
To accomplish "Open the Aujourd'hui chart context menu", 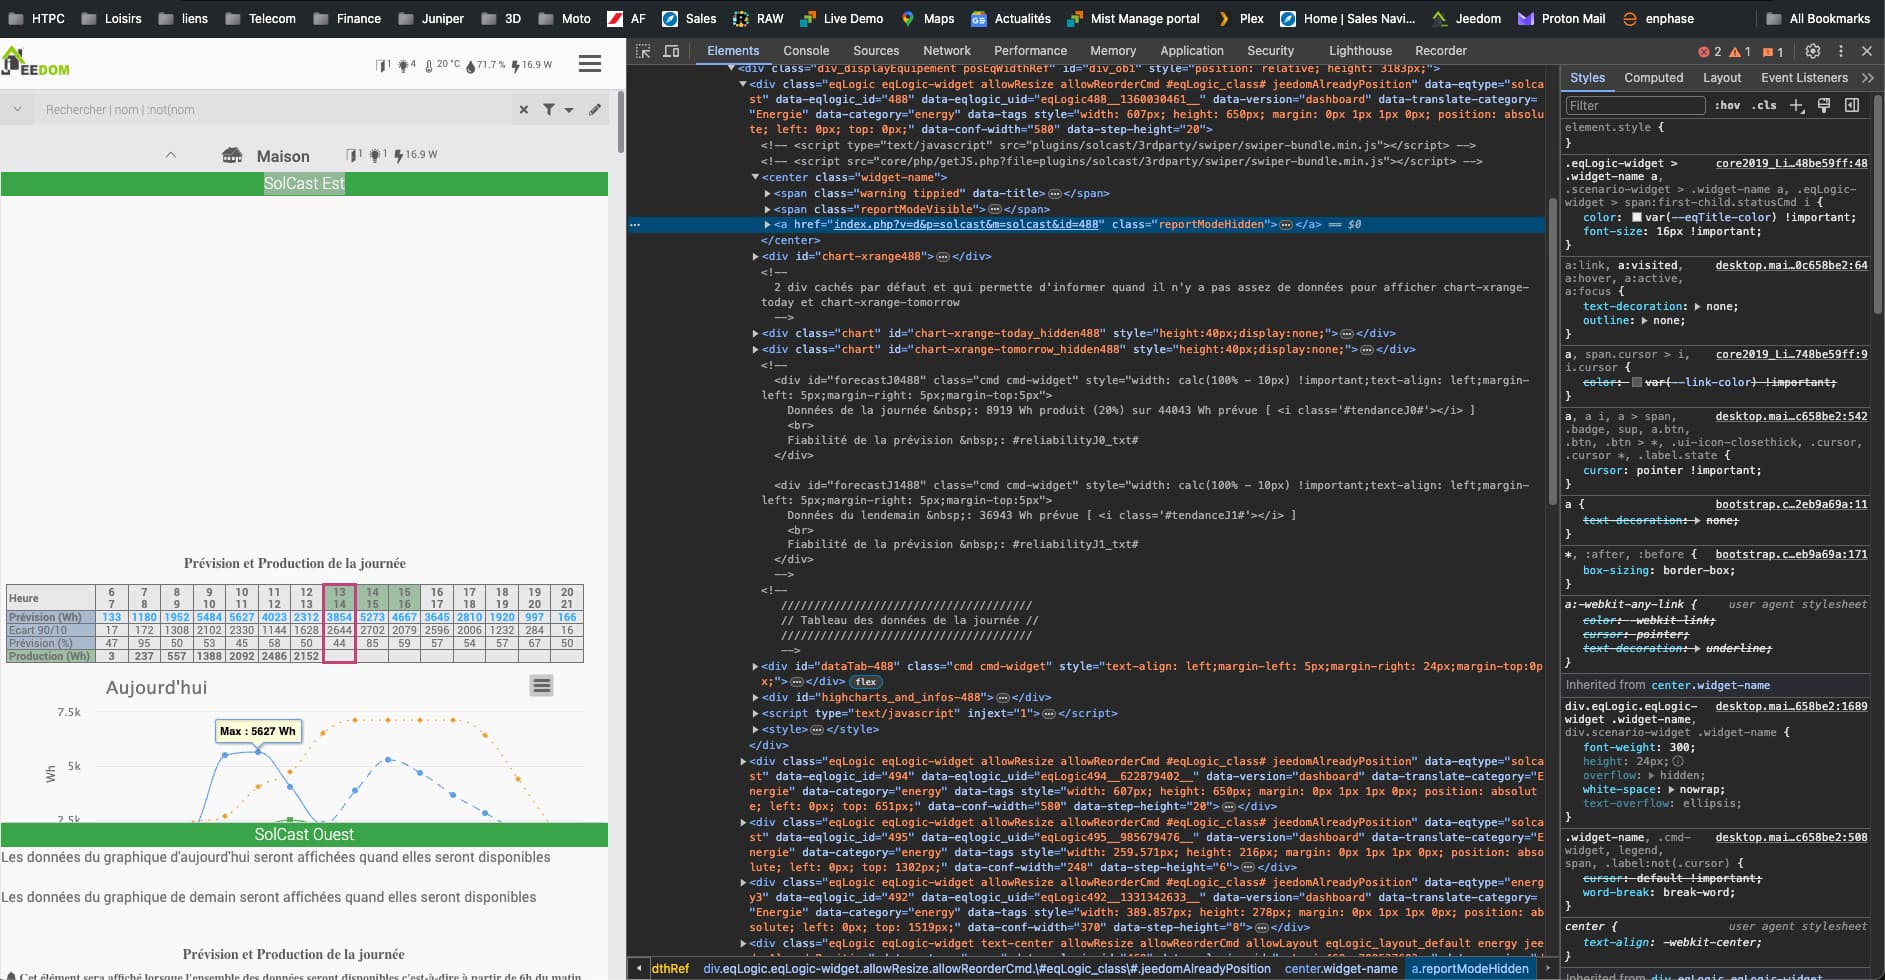I will point(541,686).
